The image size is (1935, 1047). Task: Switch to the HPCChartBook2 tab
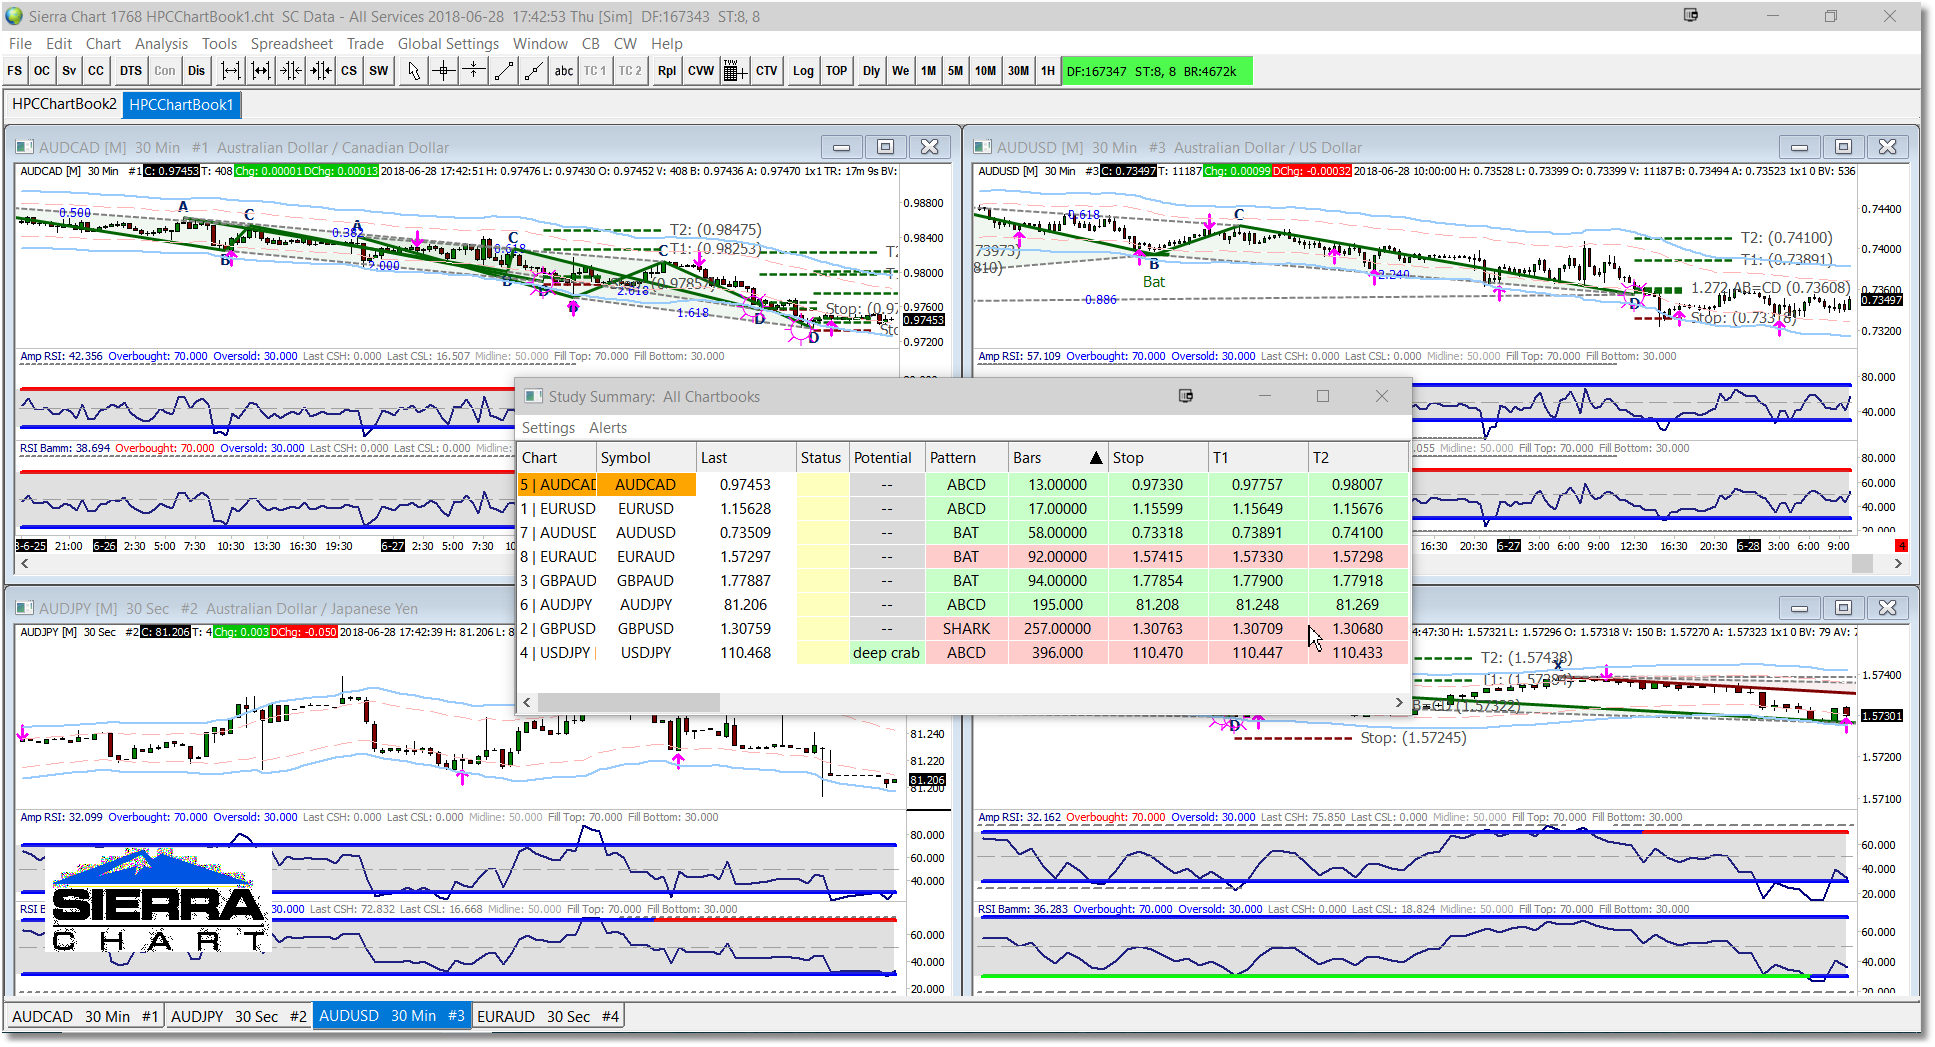63,104
